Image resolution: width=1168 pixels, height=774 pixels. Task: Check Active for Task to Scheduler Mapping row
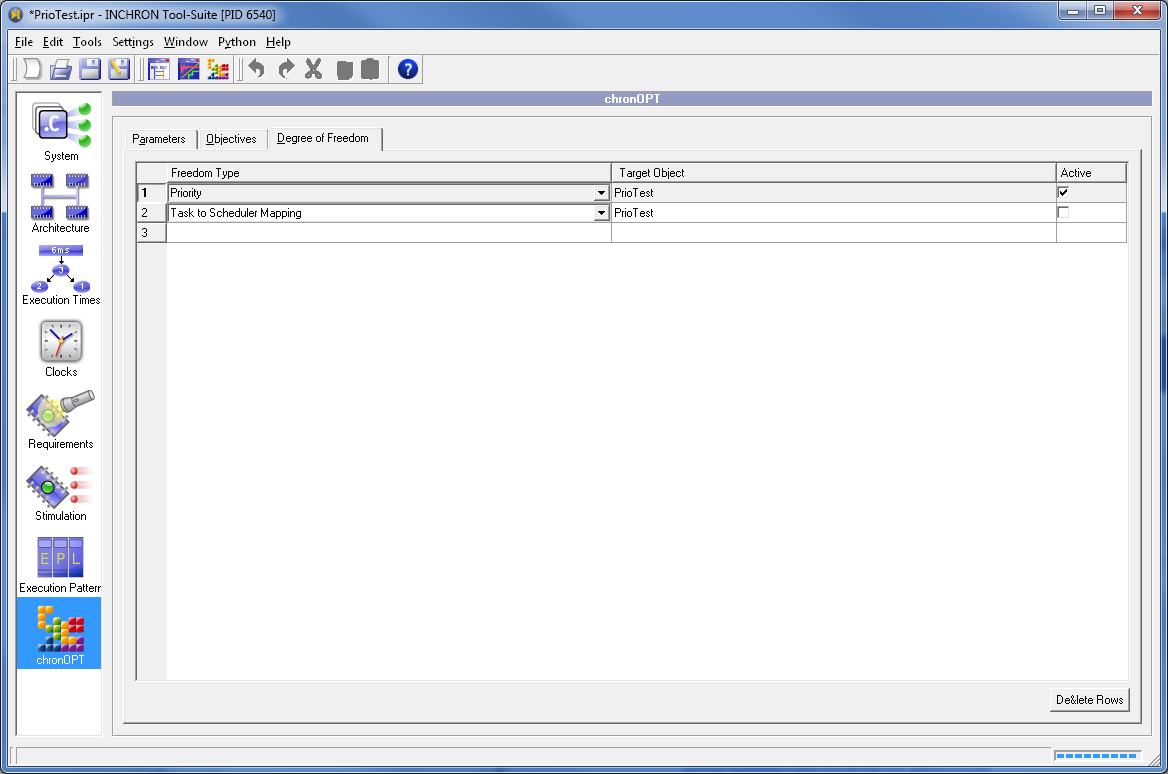[1063, 212]
